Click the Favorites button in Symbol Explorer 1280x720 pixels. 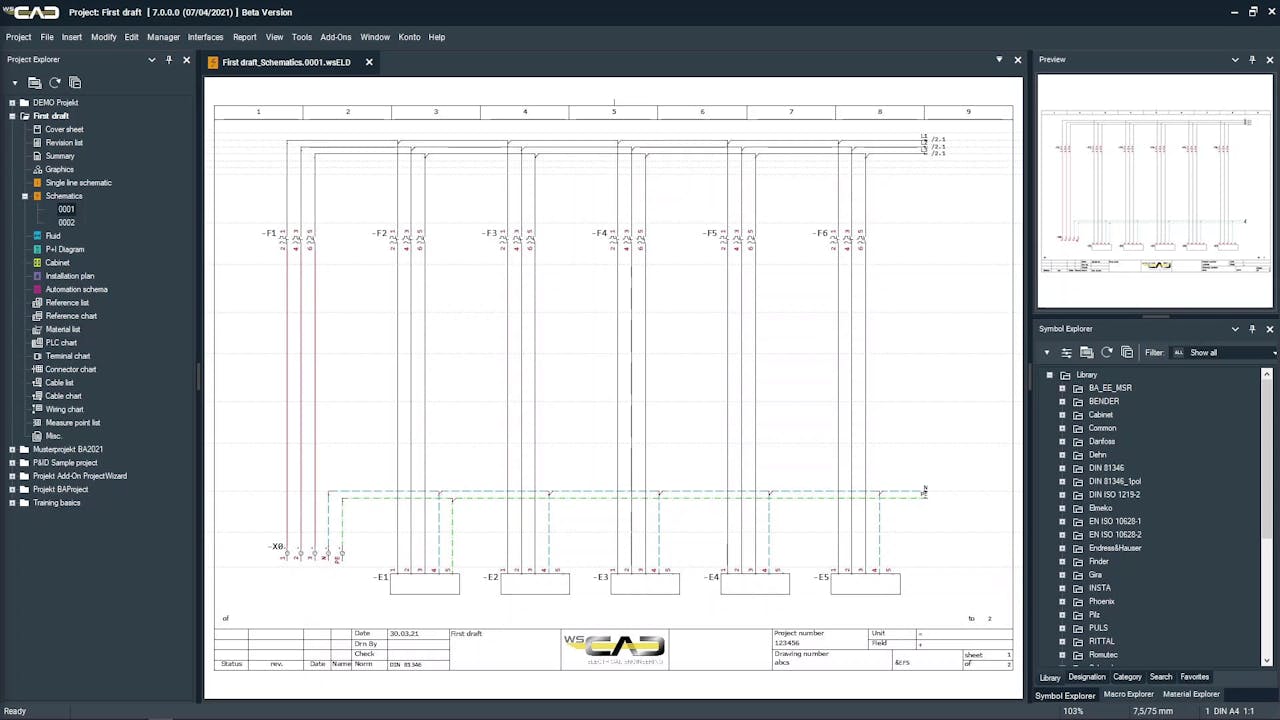tap(1194, 676)
